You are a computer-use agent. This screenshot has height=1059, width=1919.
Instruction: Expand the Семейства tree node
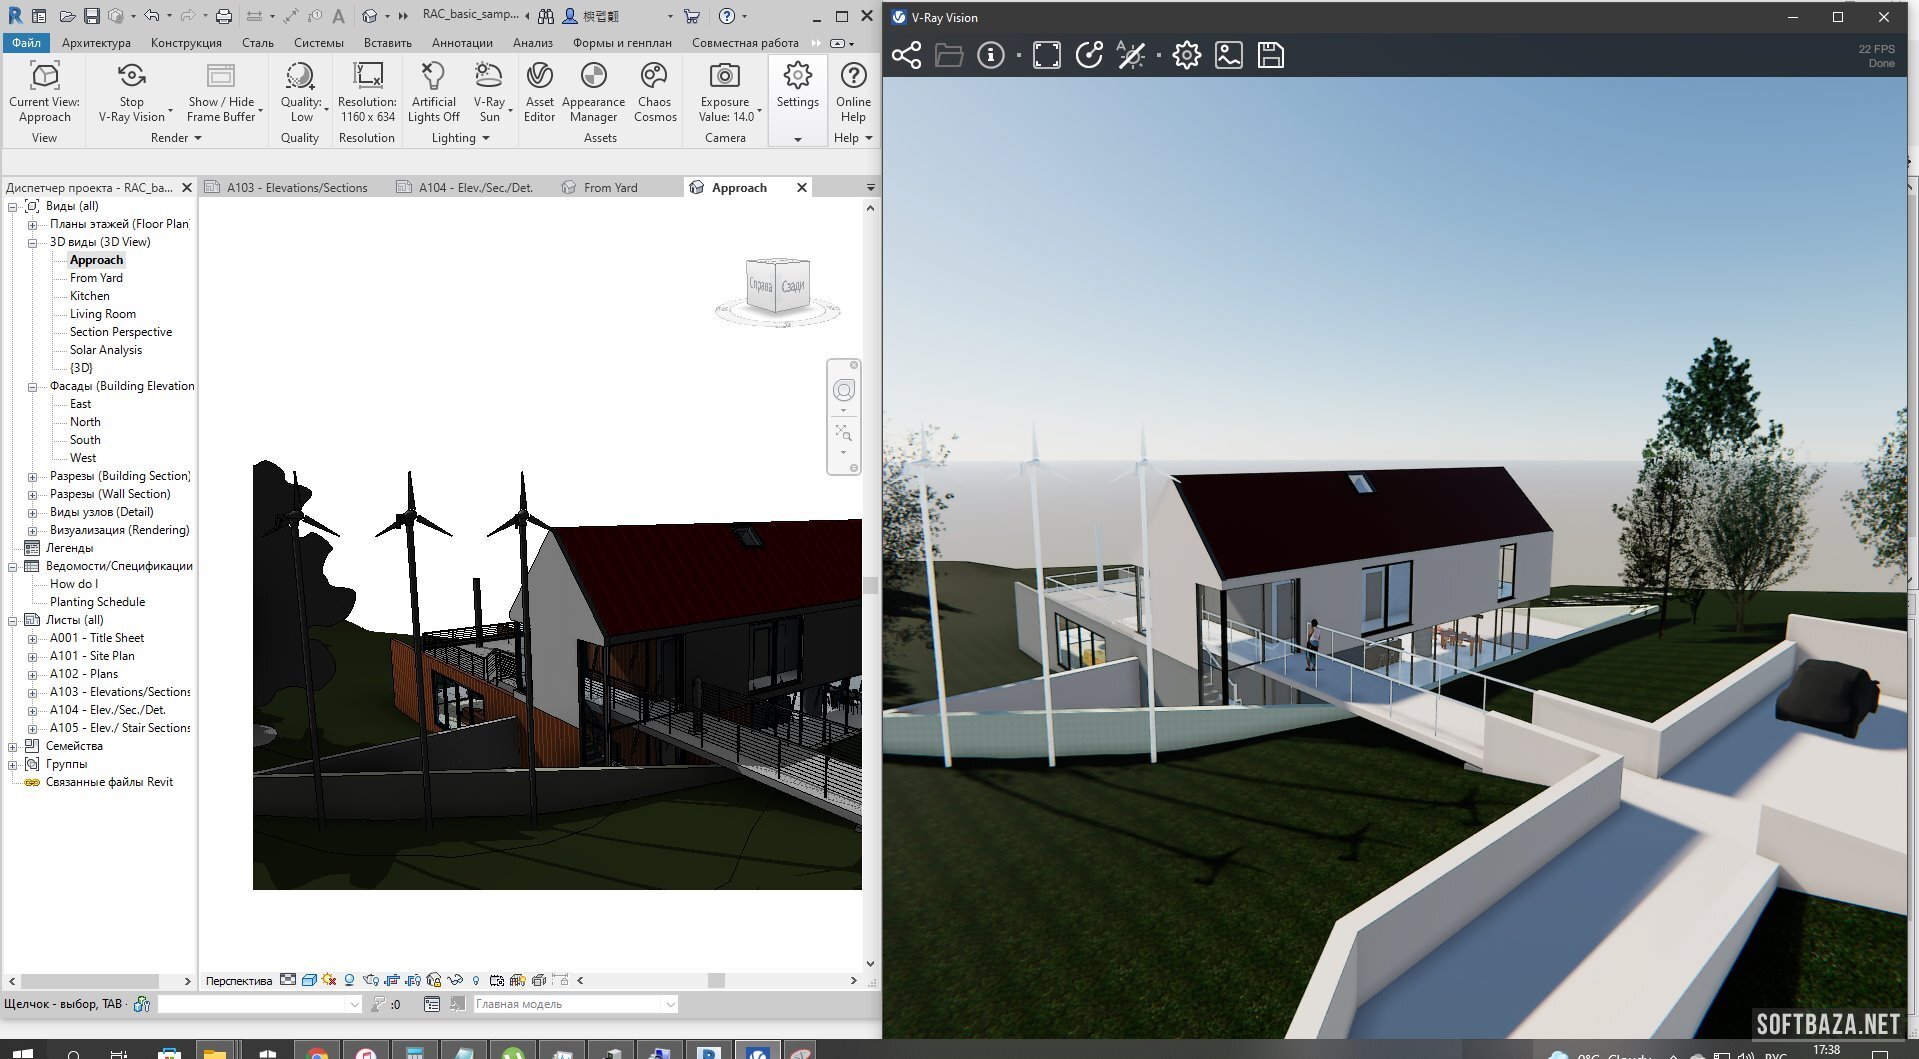[x=13, y=747]
